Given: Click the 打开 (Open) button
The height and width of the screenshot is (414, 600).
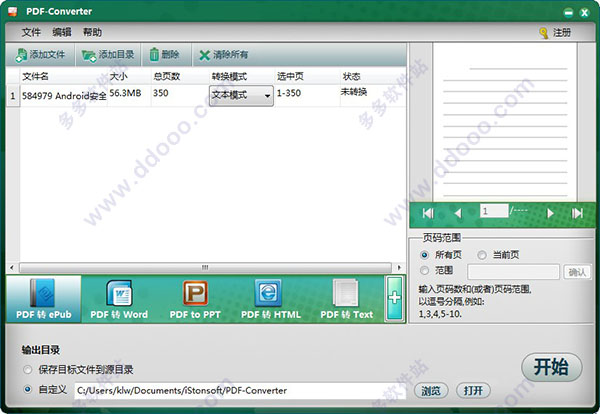Looking at the screenshot, I should tap(473, 391).
